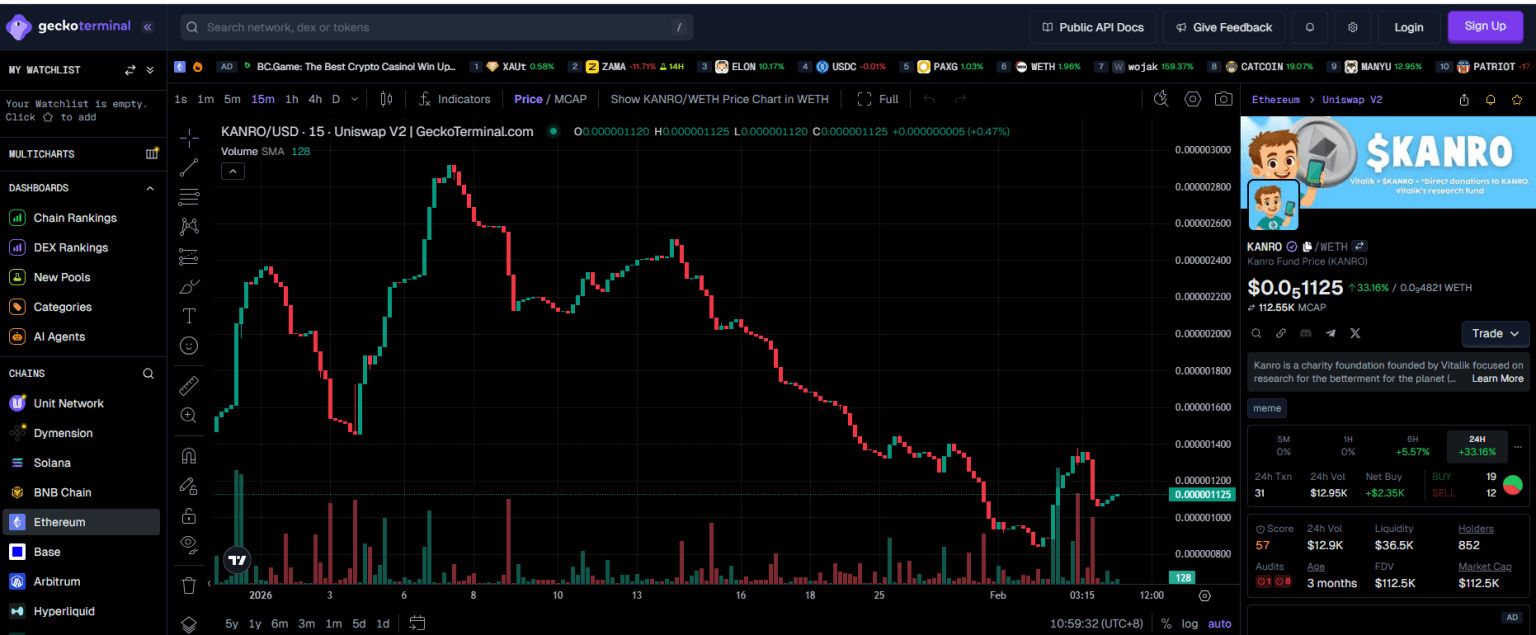Click Give Feedback button

click(x=1224, y=27)
